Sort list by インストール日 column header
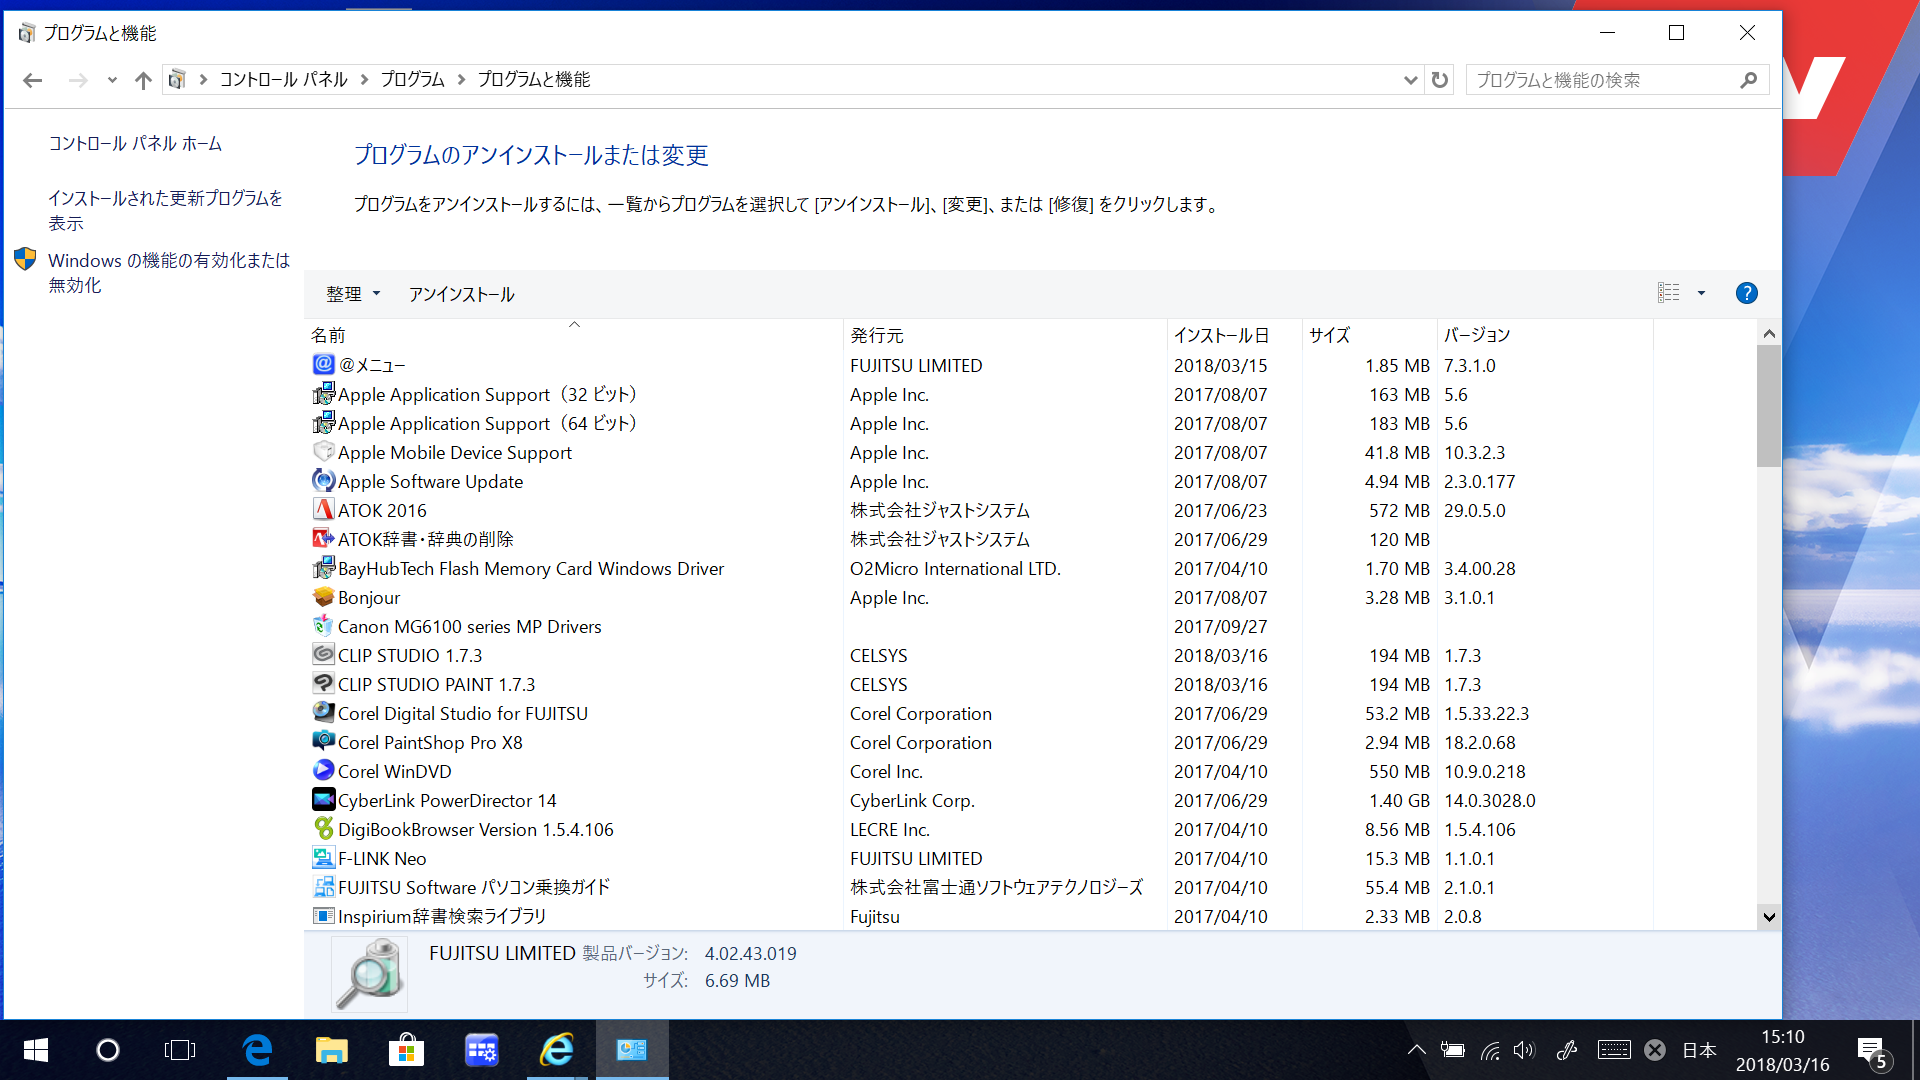The image size is (1920, 1080). pos(1221,335)
